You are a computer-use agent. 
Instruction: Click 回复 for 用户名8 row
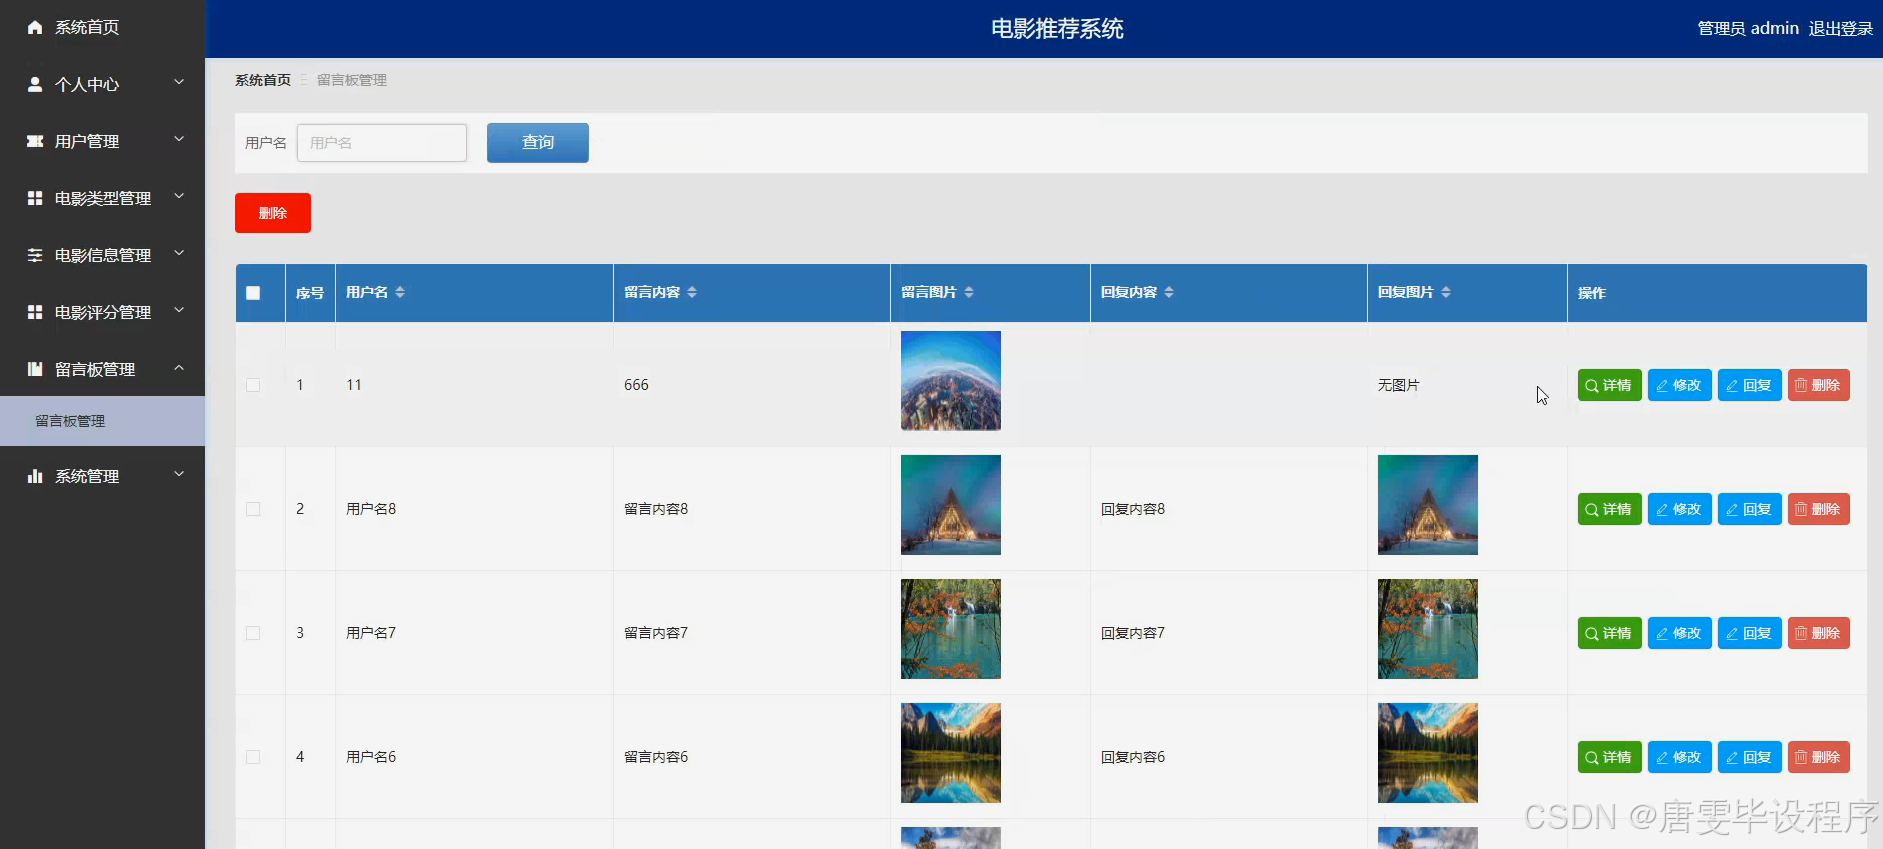(x=1749, y=509)
